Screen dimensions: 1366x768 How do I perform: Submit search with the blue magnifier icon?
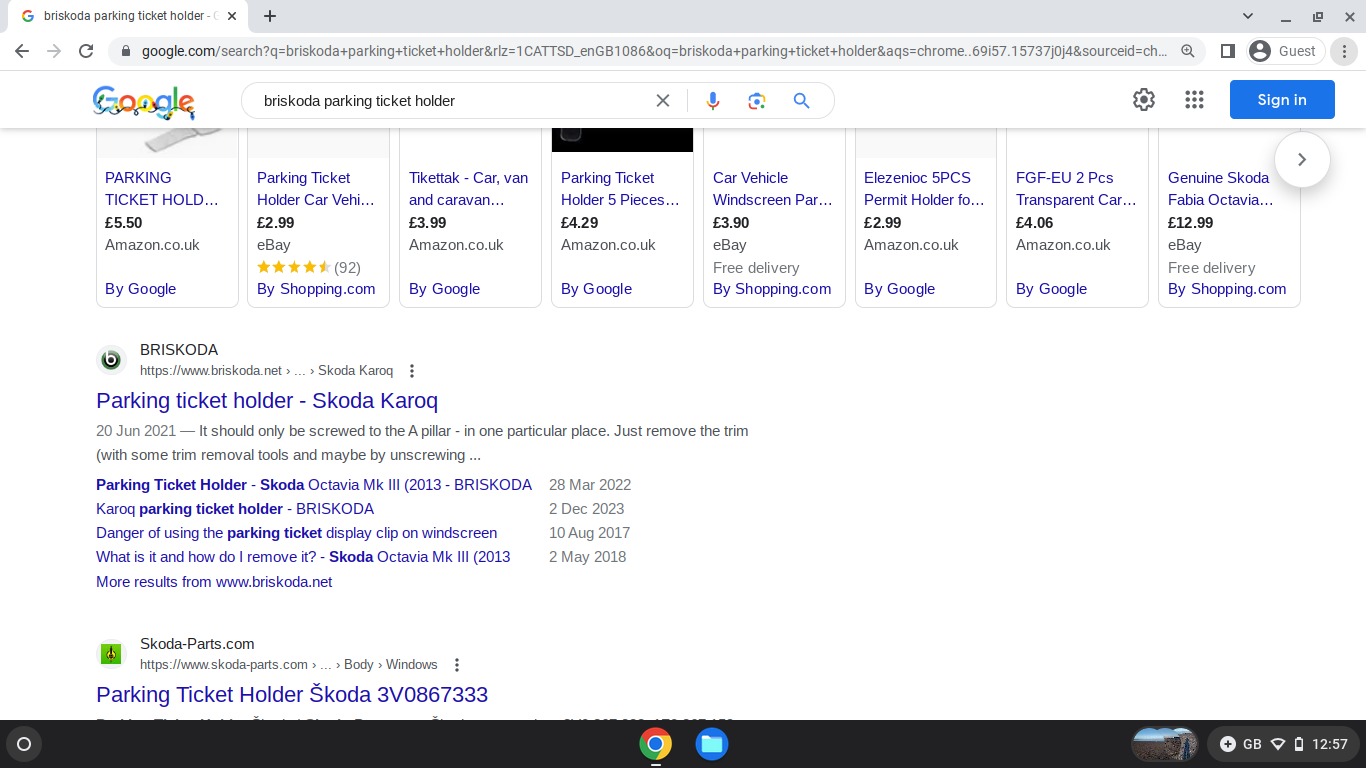point(801,100)
